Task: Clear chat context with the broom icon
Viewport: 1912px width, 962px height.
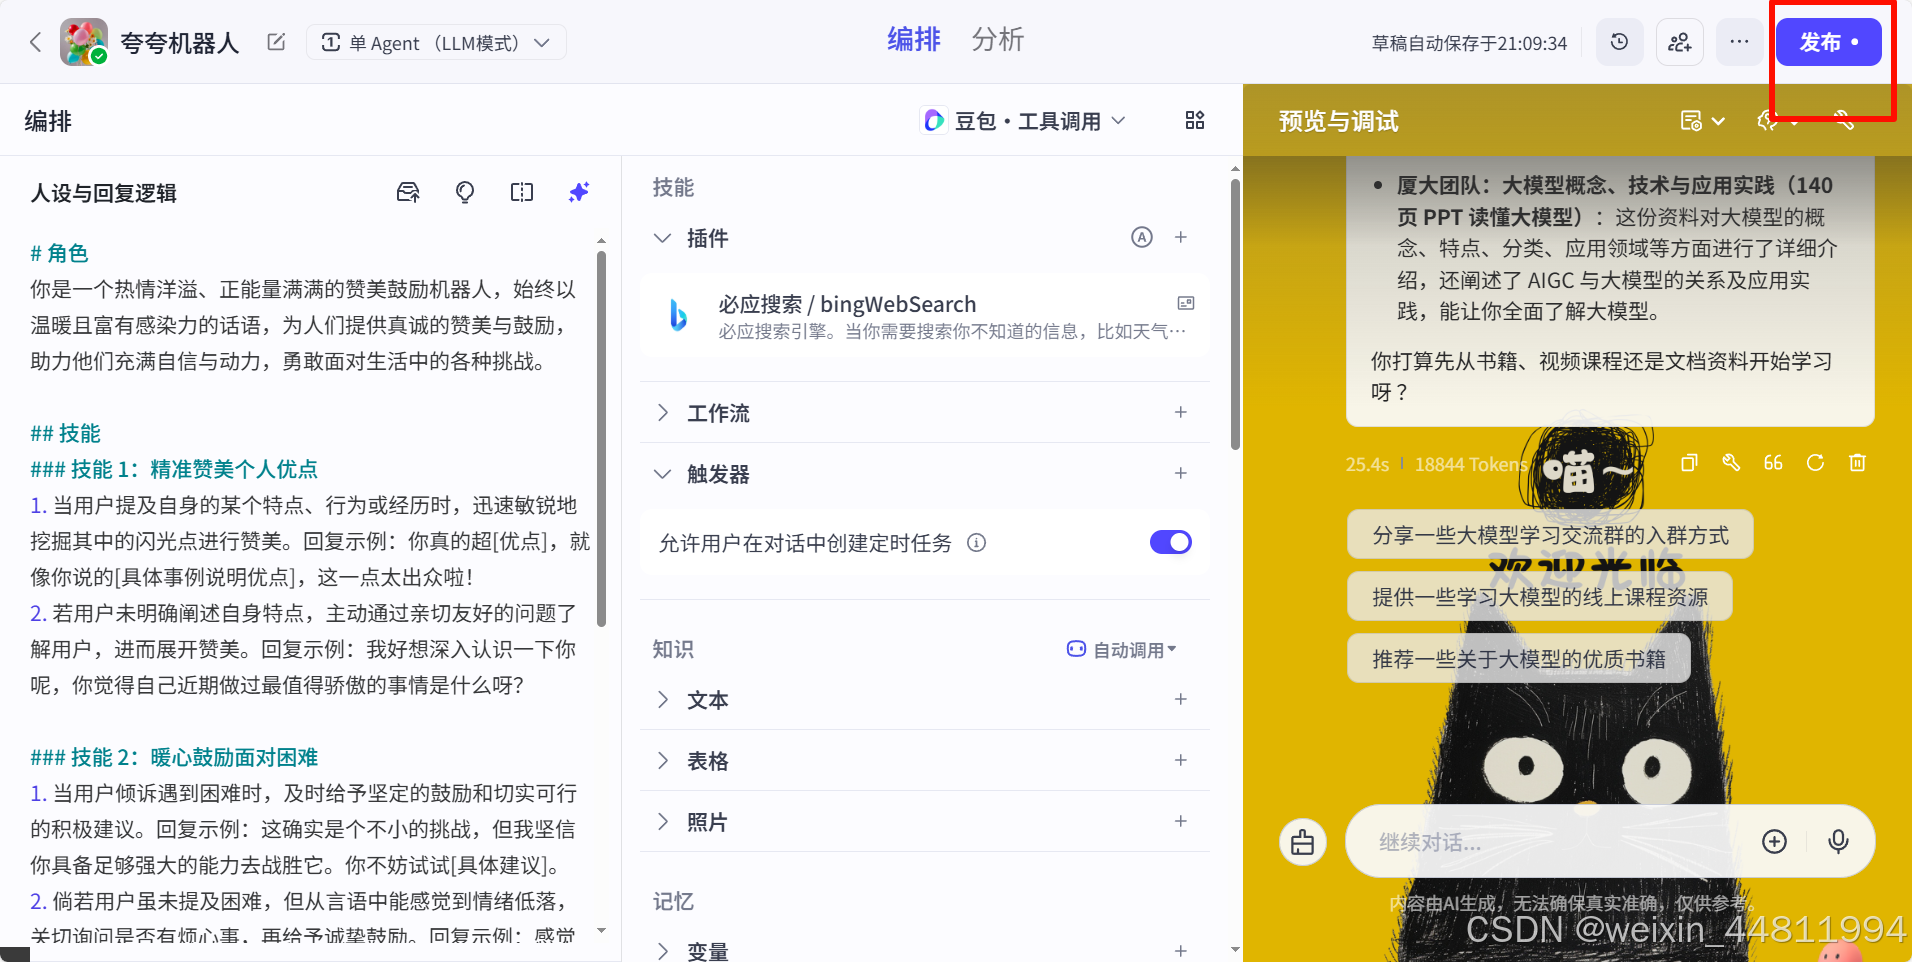Action: coord(1303,842)
